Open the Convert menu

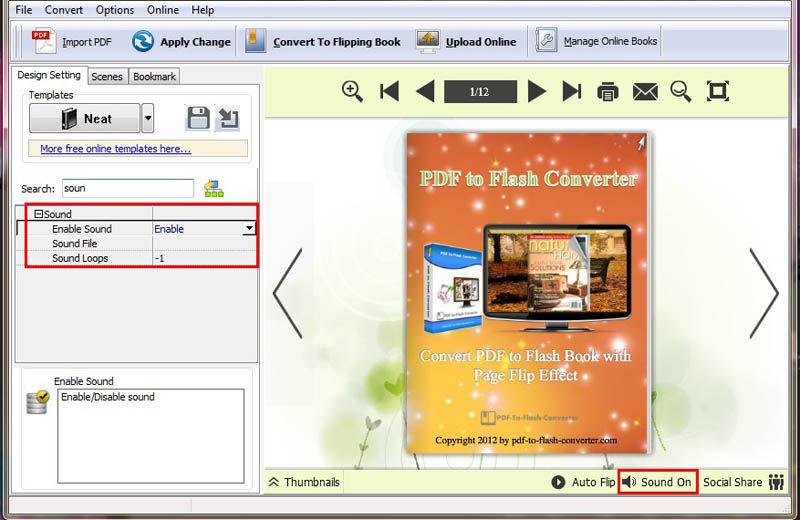[64, 10]
